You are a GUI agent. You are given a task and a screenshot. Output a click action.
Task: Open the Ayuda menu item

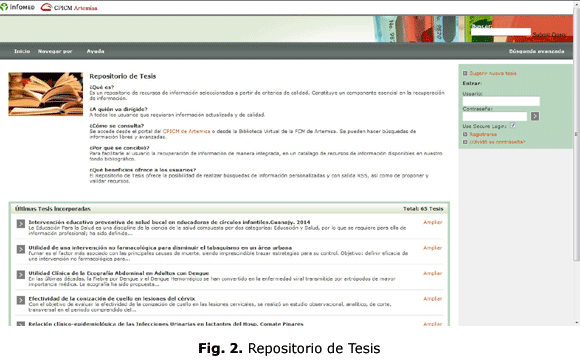[95, 51]
